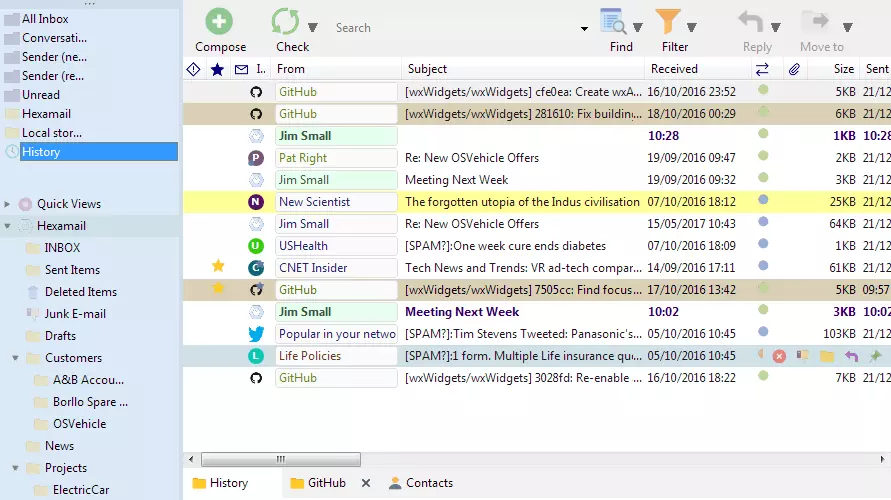
Task: Expand the Filter dropdown arrow
Action: click(691, 27)
